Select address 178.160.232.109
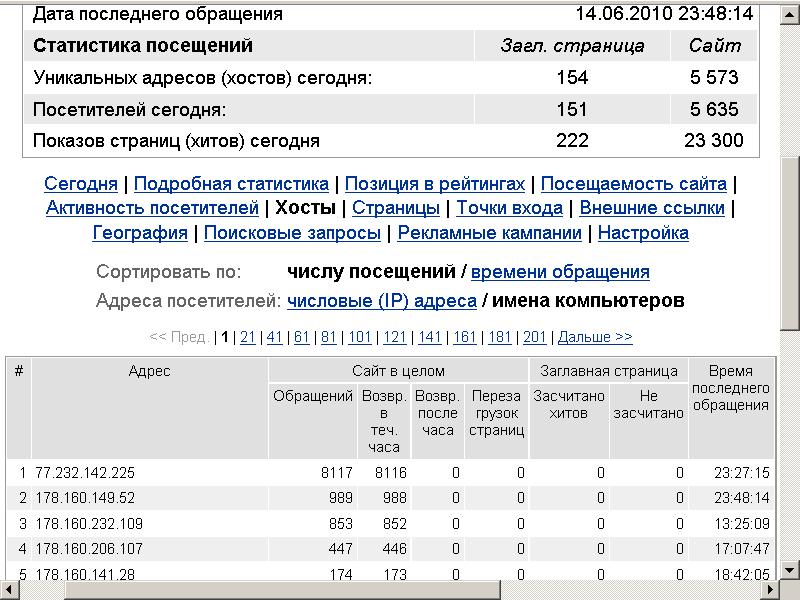 pos(89,524)
